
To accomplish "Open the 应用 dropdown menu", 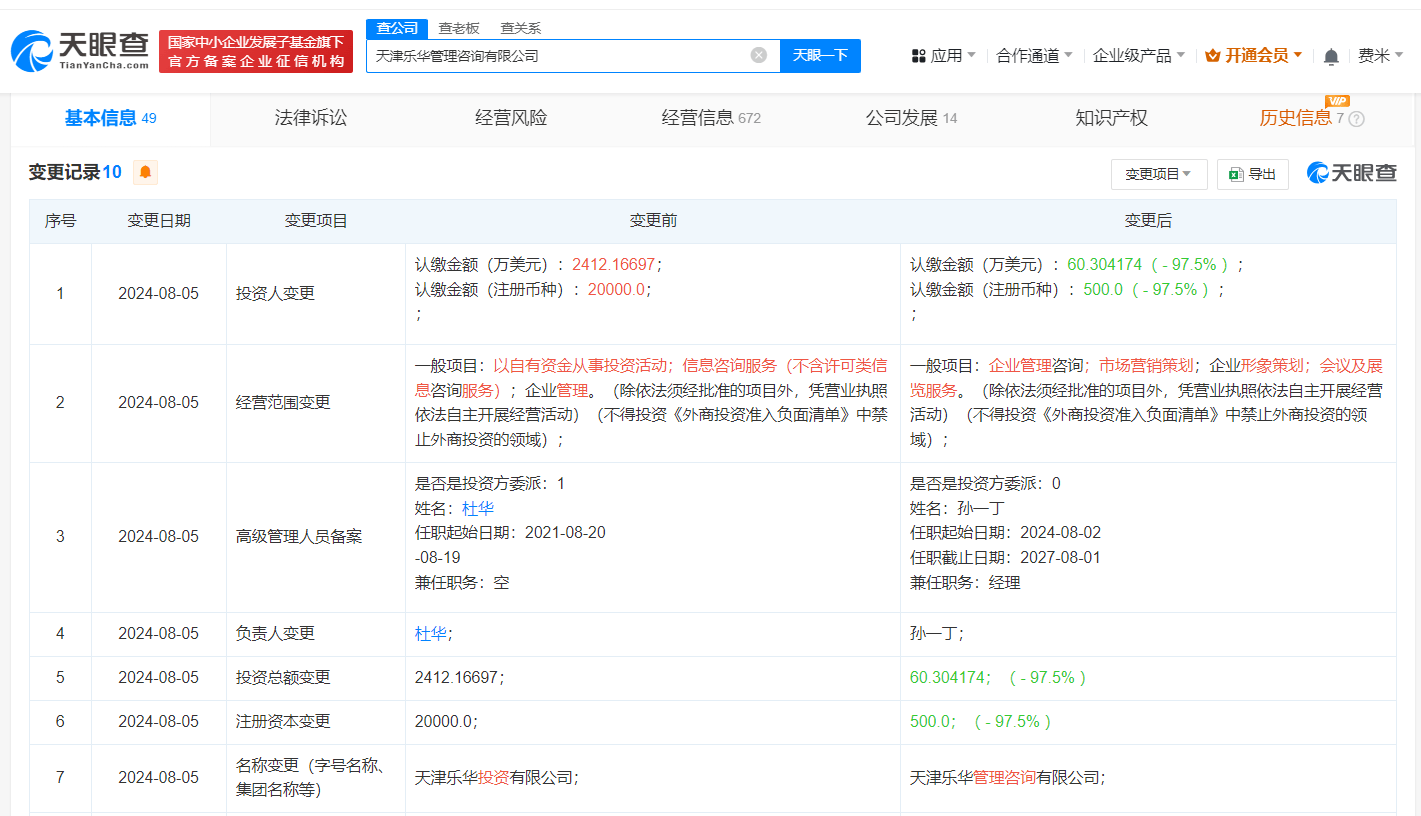I will point(943,55).
